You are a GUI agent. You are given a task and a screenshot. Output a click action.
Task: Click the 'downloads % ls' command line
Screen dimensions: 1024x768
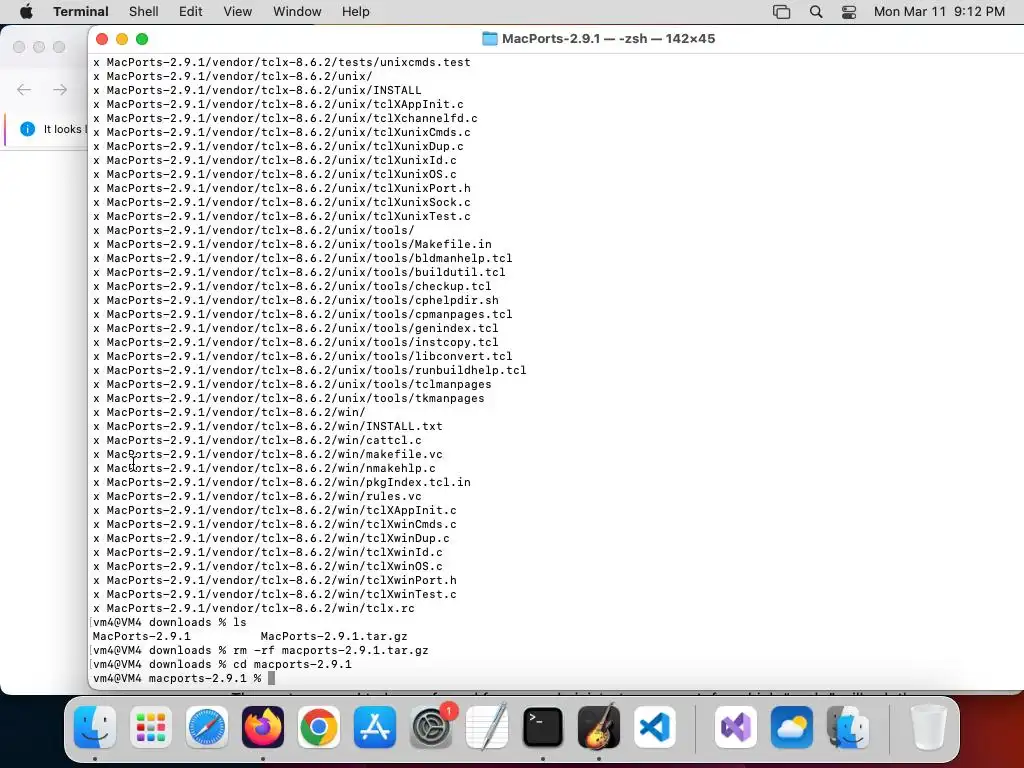[x=170, y=622]
